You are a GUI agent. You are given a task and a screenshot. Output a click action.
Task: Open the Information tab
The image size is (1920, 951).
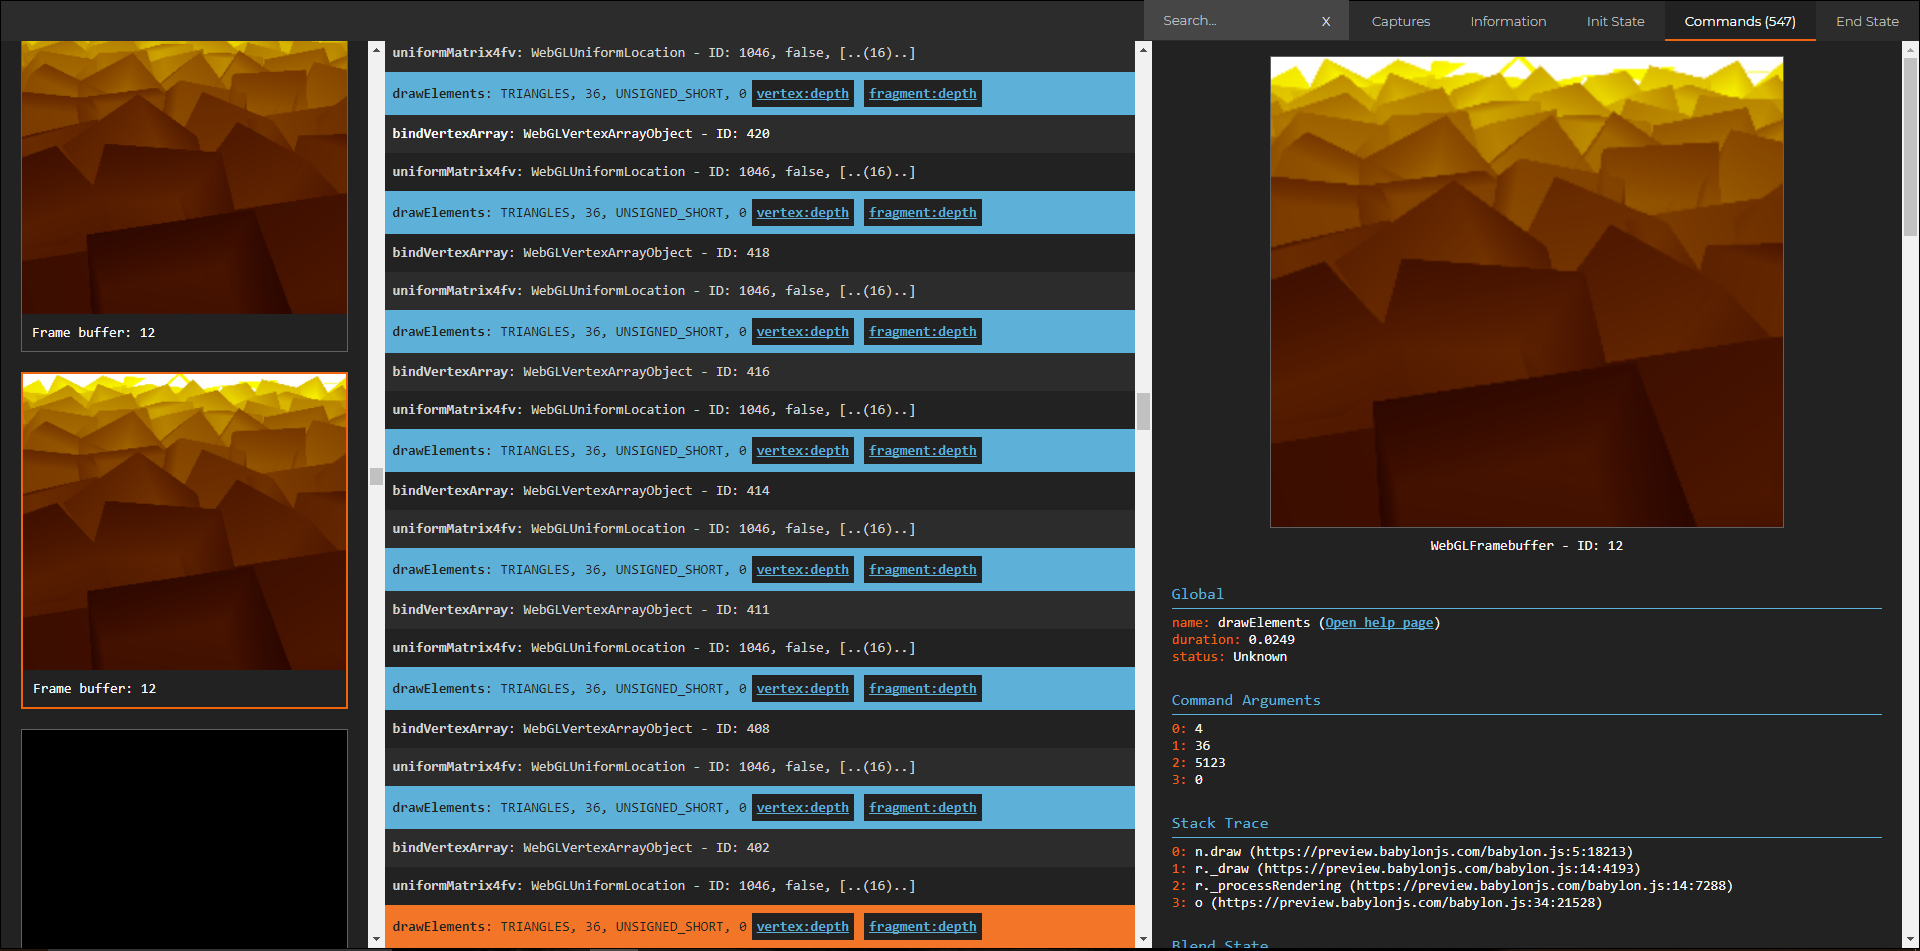click(x=1507, y=21)
